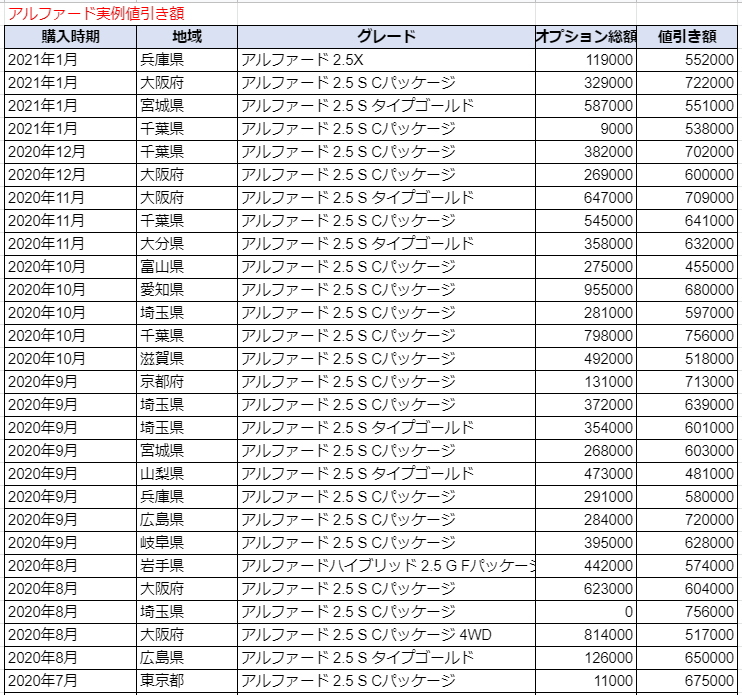Select the region cell 富山県

187,267
